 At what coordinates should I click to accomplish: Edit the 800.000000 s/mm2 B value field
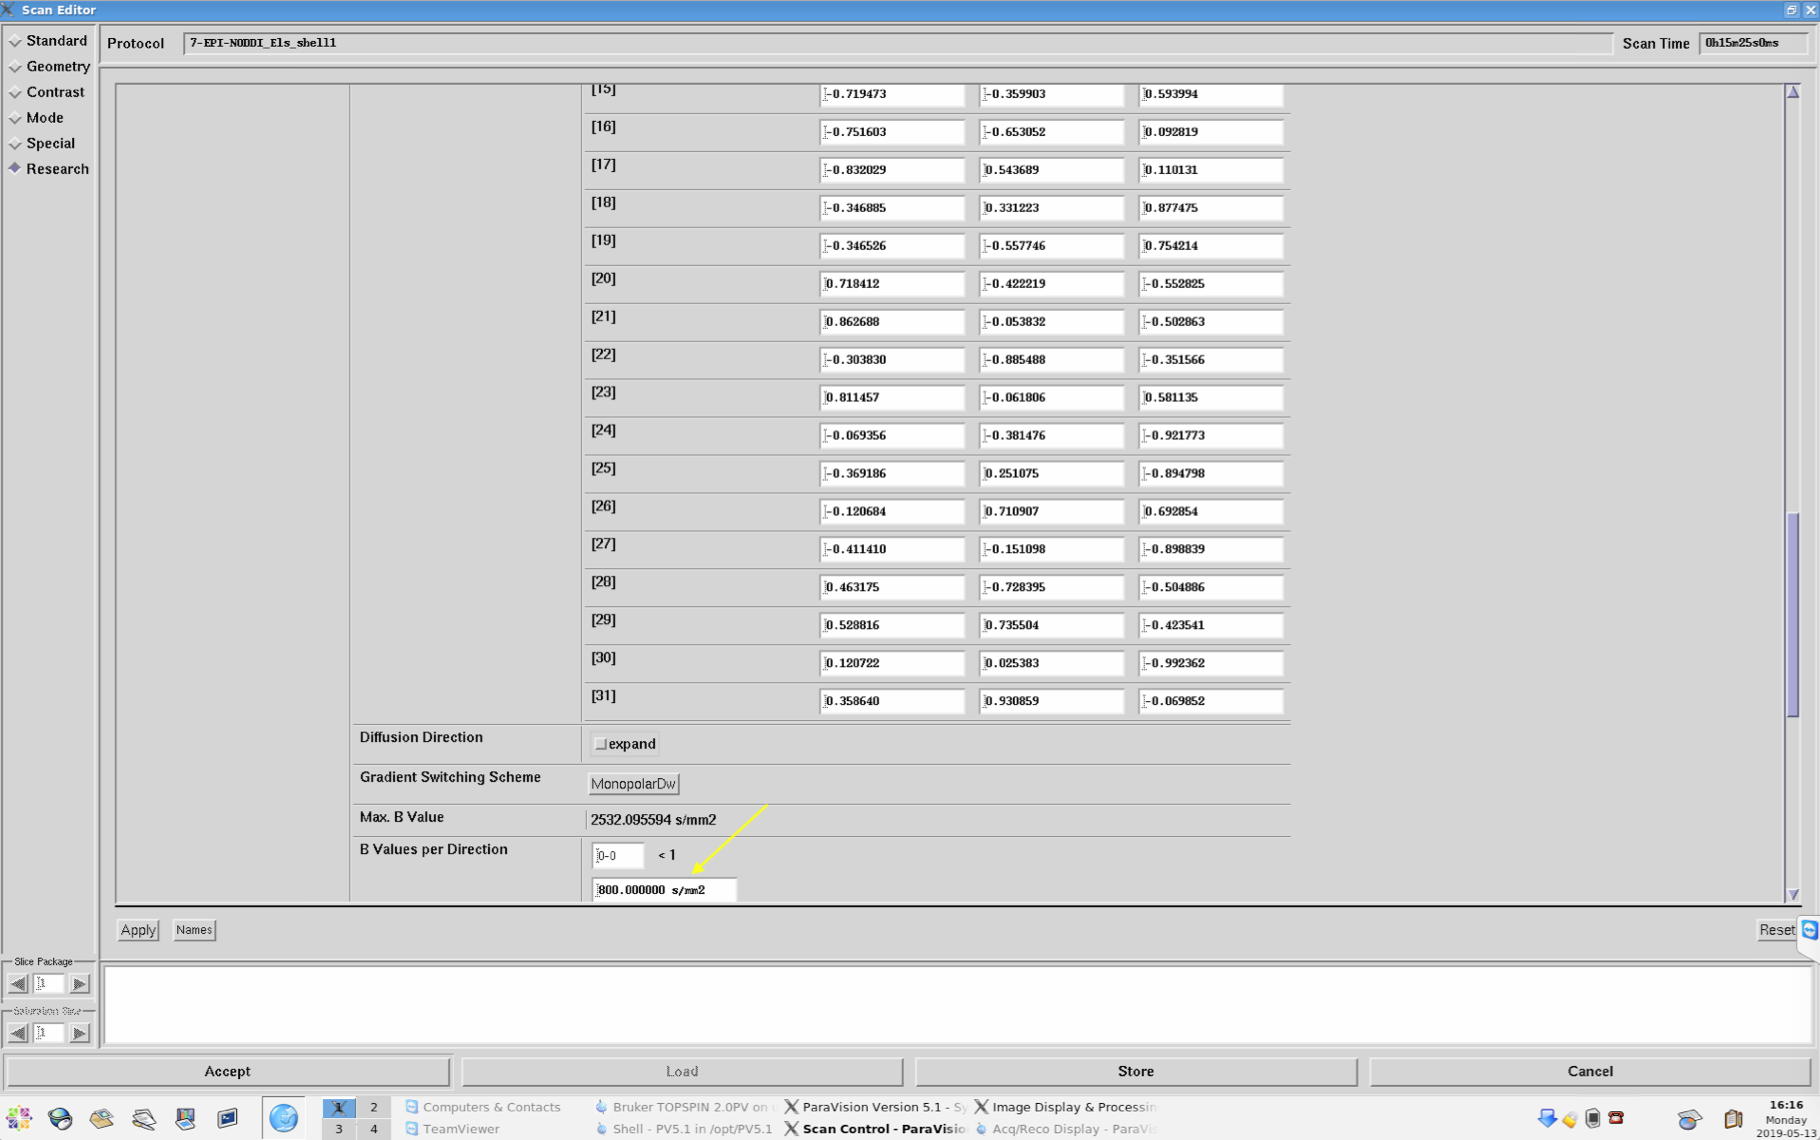pos(665,890)
